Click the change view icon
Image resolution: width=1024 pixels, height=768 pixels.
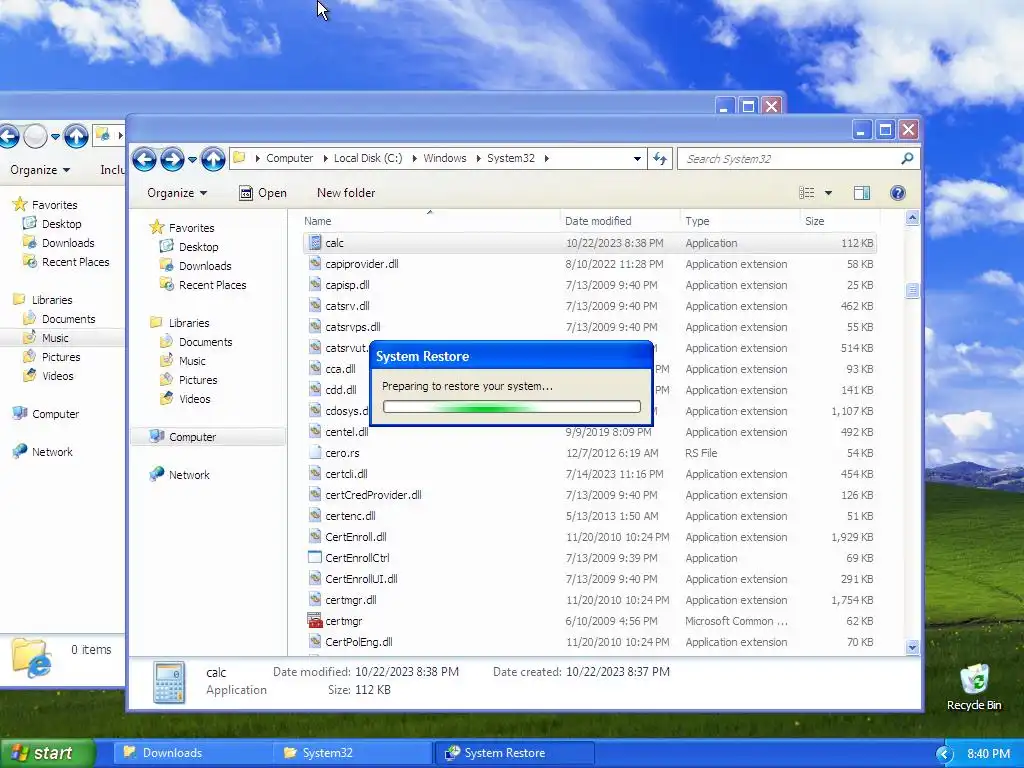pyautogui.click(x=807, y=193)
